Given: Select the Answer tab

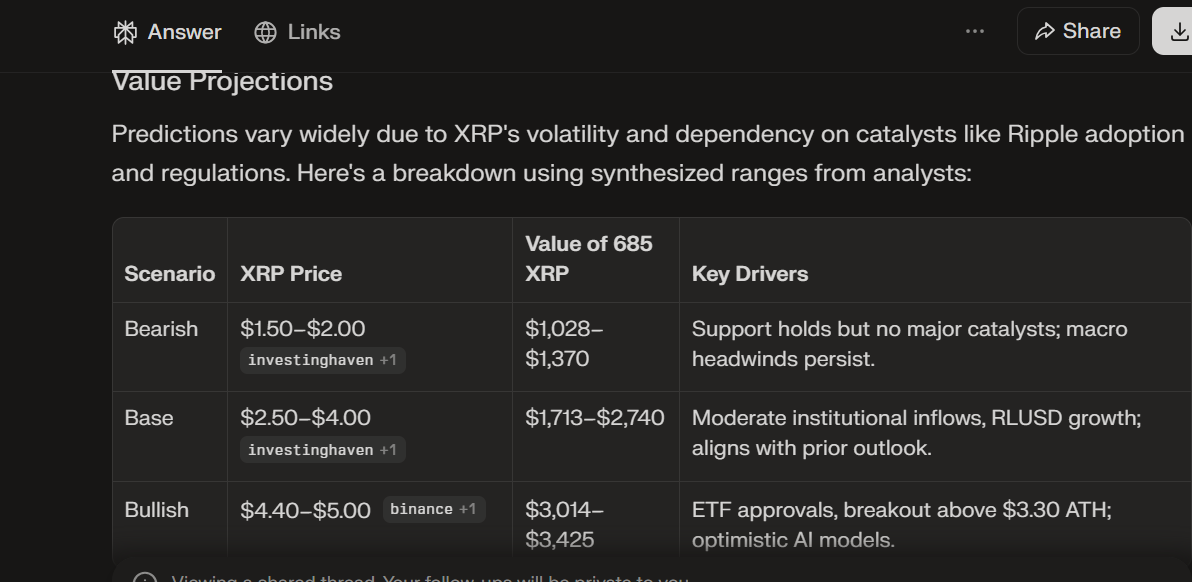Looking at the screenshot, I should (184, 31).
